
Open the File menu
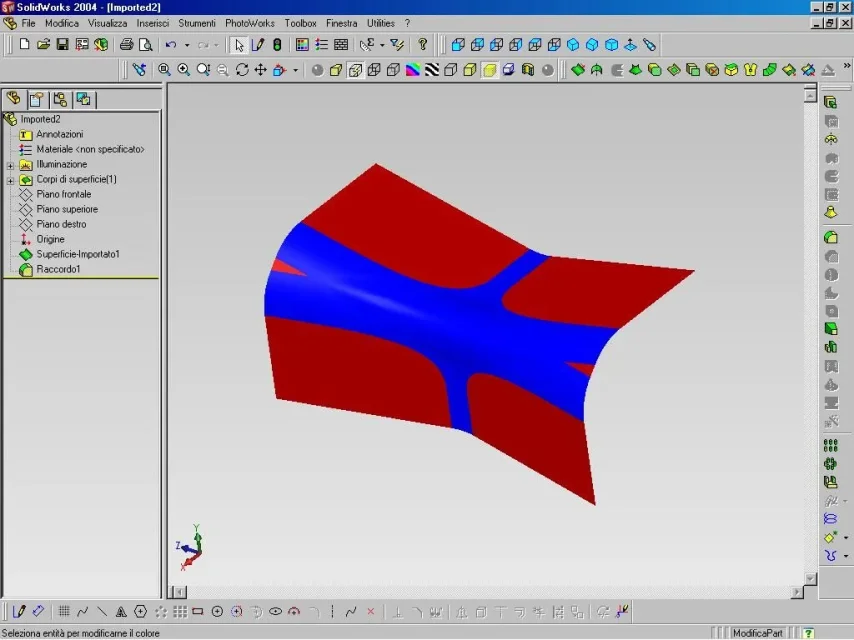[28, 23]
